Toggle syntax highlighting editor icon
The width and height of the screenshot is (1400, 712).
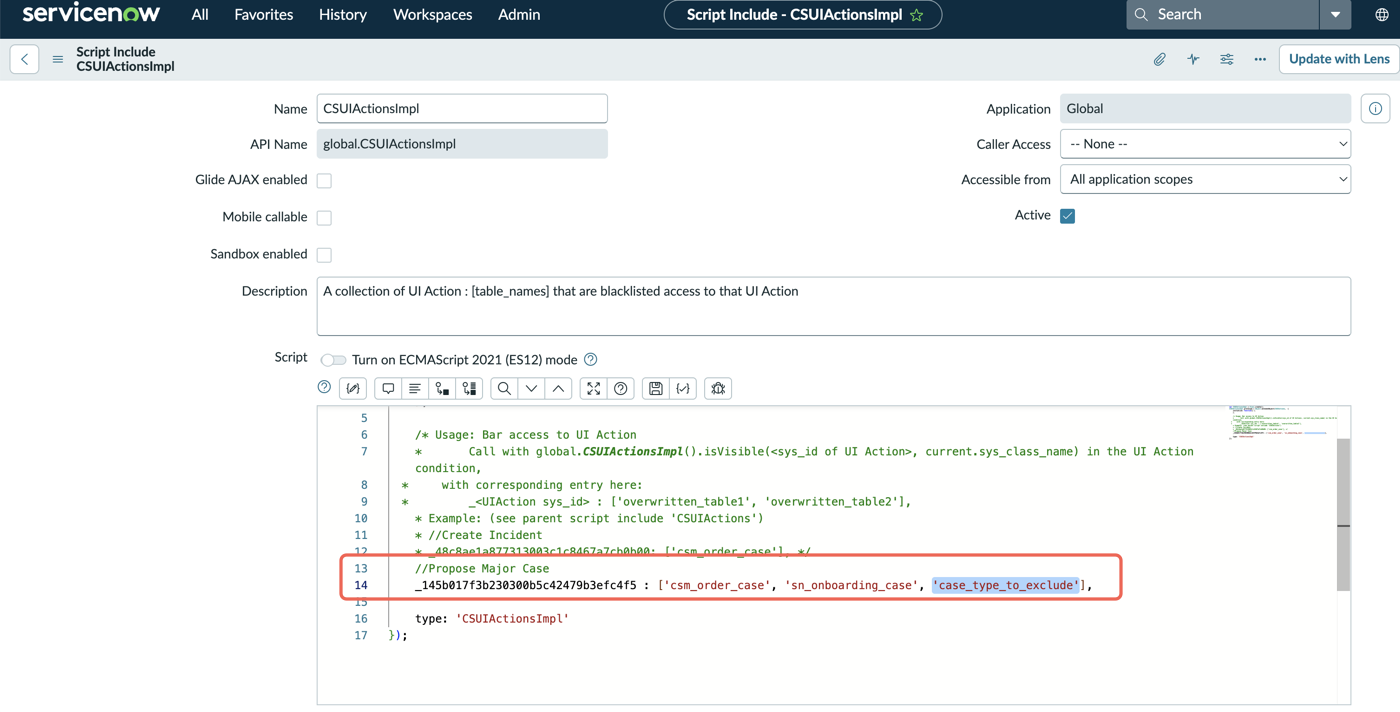click(x=353, y=388)
